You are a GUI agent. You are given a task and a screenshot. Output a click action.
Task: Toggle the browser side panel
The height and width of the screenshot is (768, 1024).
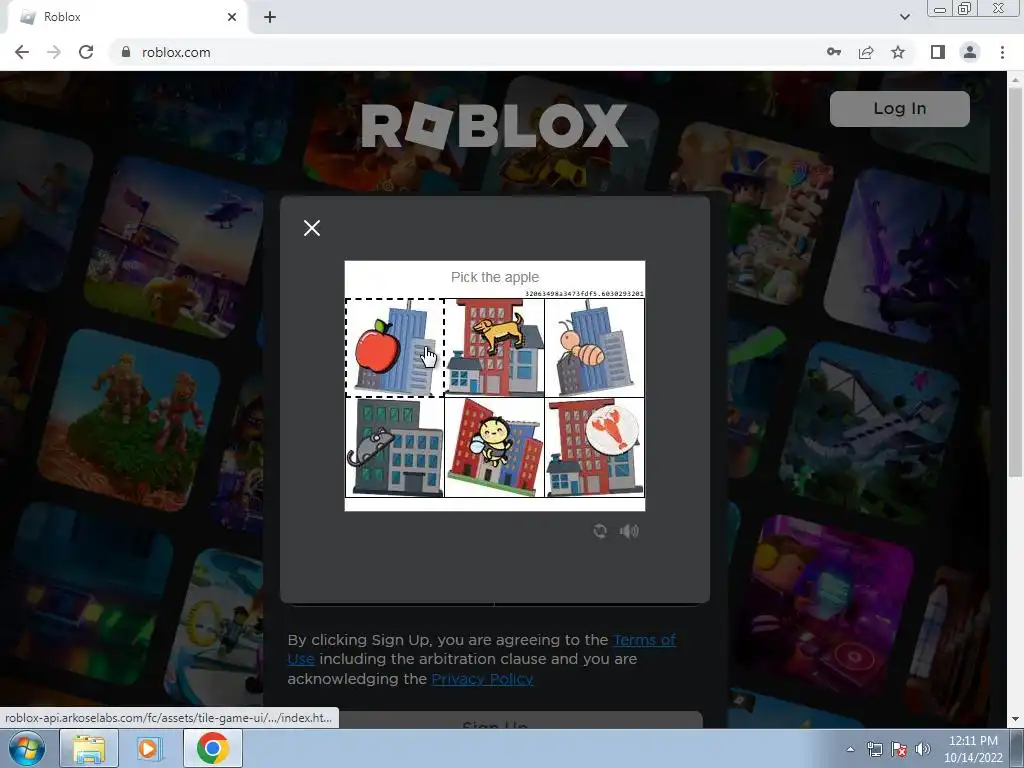pyautogui.click(x=938, y=52)
